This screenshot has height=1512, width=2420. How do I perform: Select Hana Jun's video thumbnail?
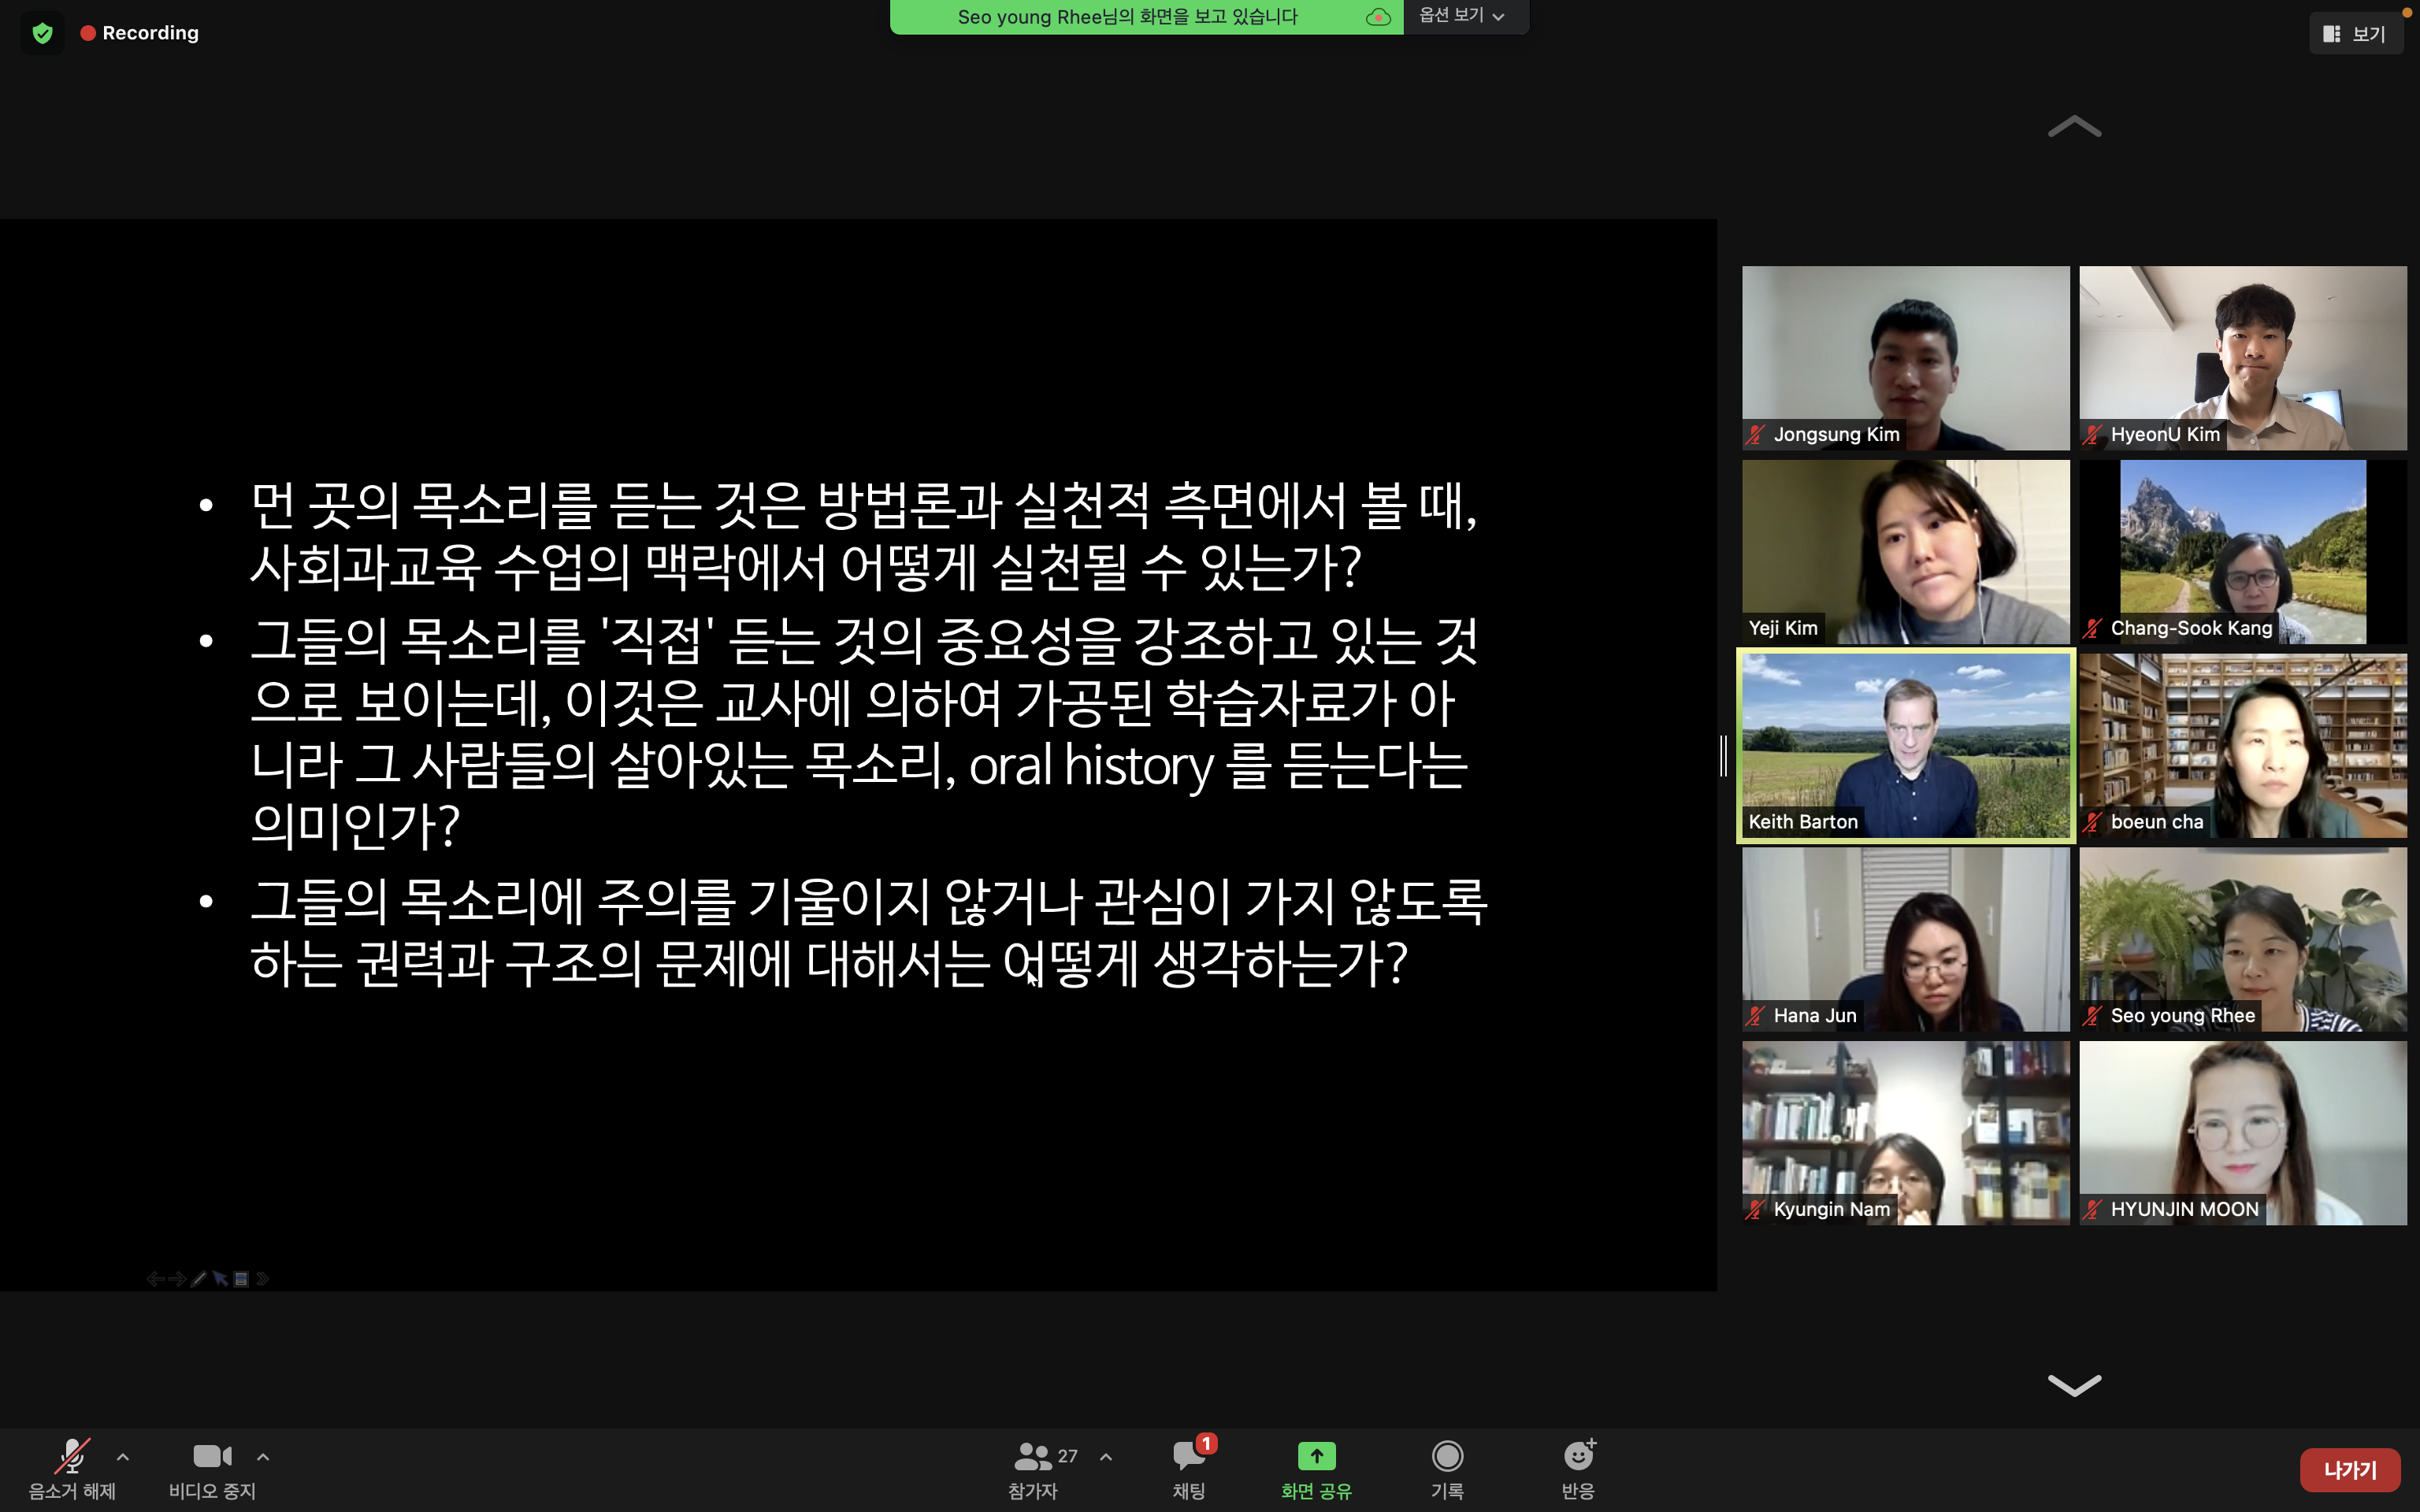(1906, 939)
